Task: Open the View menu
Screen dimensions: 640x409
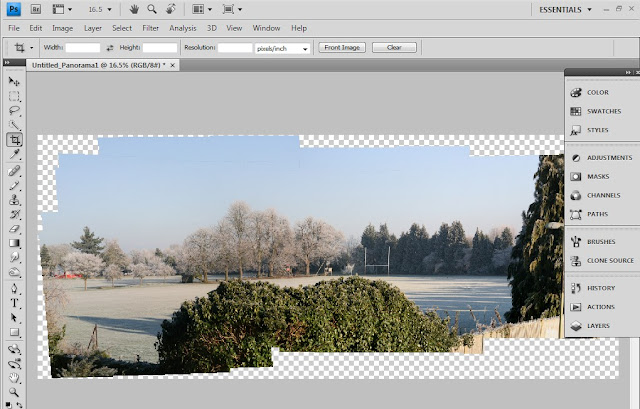Action: coord(234,28)
